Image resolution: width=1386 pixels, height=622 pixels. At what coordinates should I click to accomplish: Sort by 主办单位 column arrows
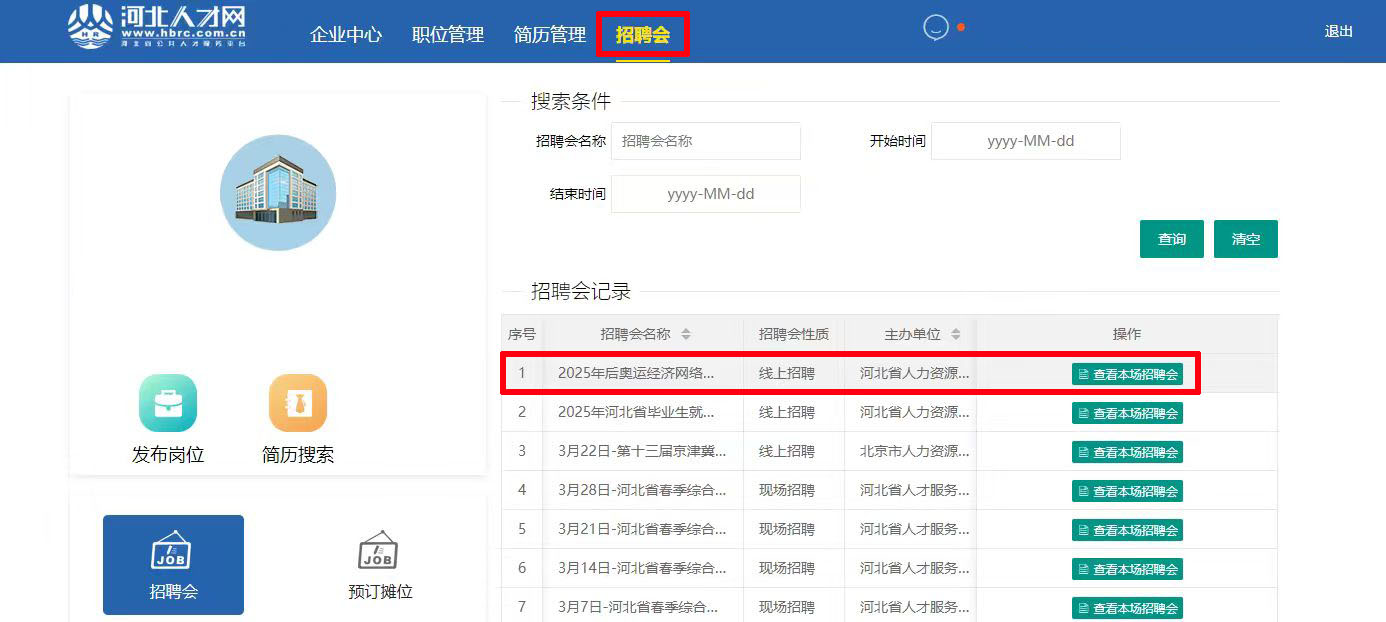[x=956, y=334]
